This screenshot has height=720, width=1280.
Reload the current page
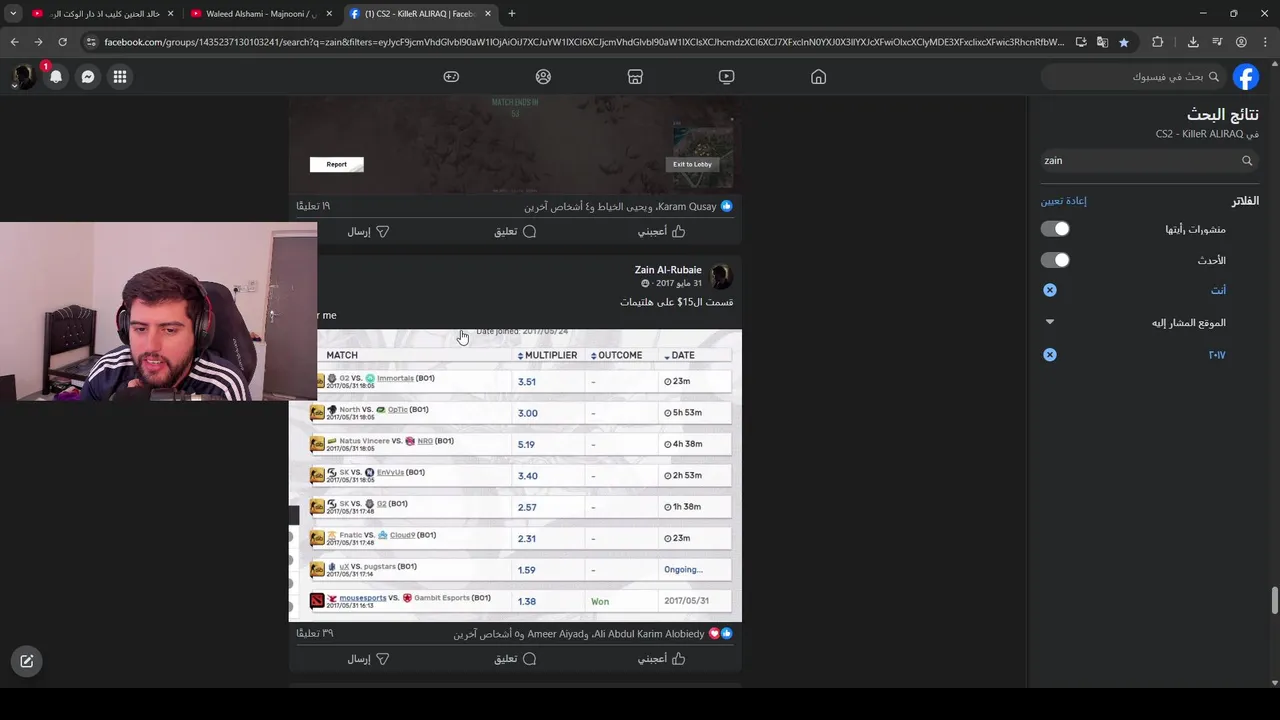coord(62,42)
